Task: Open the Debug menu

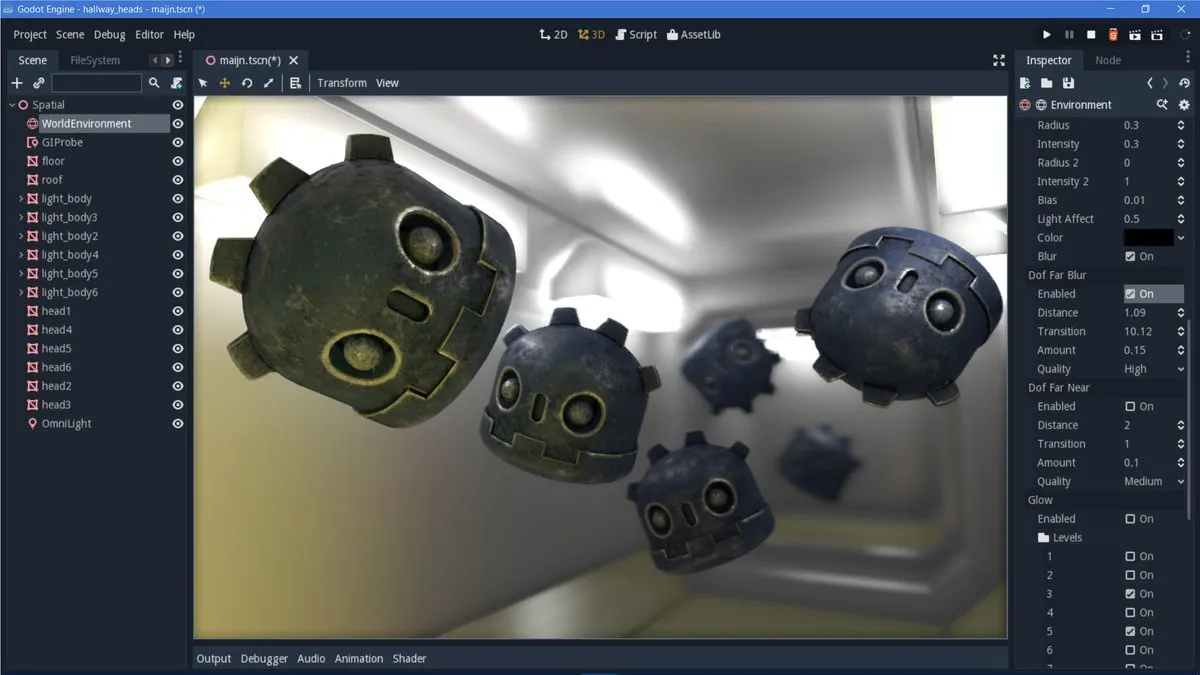Action: click(x=109, y=34)
